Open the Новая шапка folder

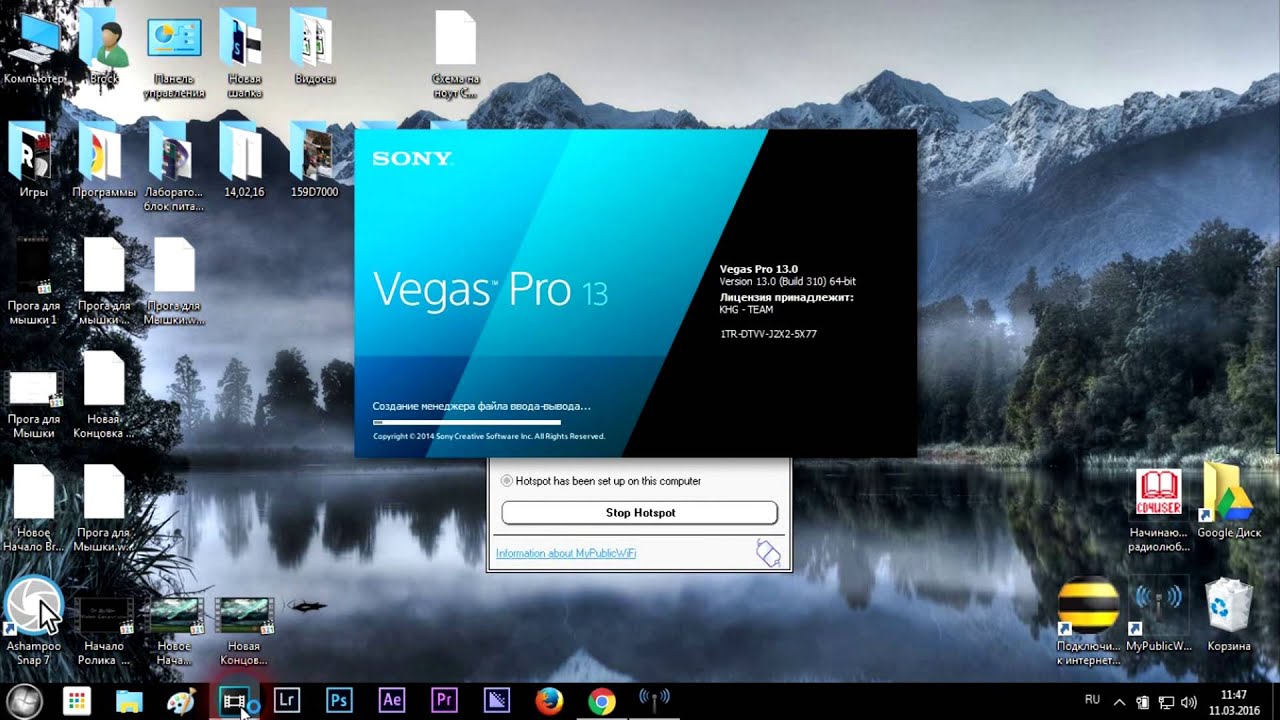pyautogui.click(x=244, y=52)
